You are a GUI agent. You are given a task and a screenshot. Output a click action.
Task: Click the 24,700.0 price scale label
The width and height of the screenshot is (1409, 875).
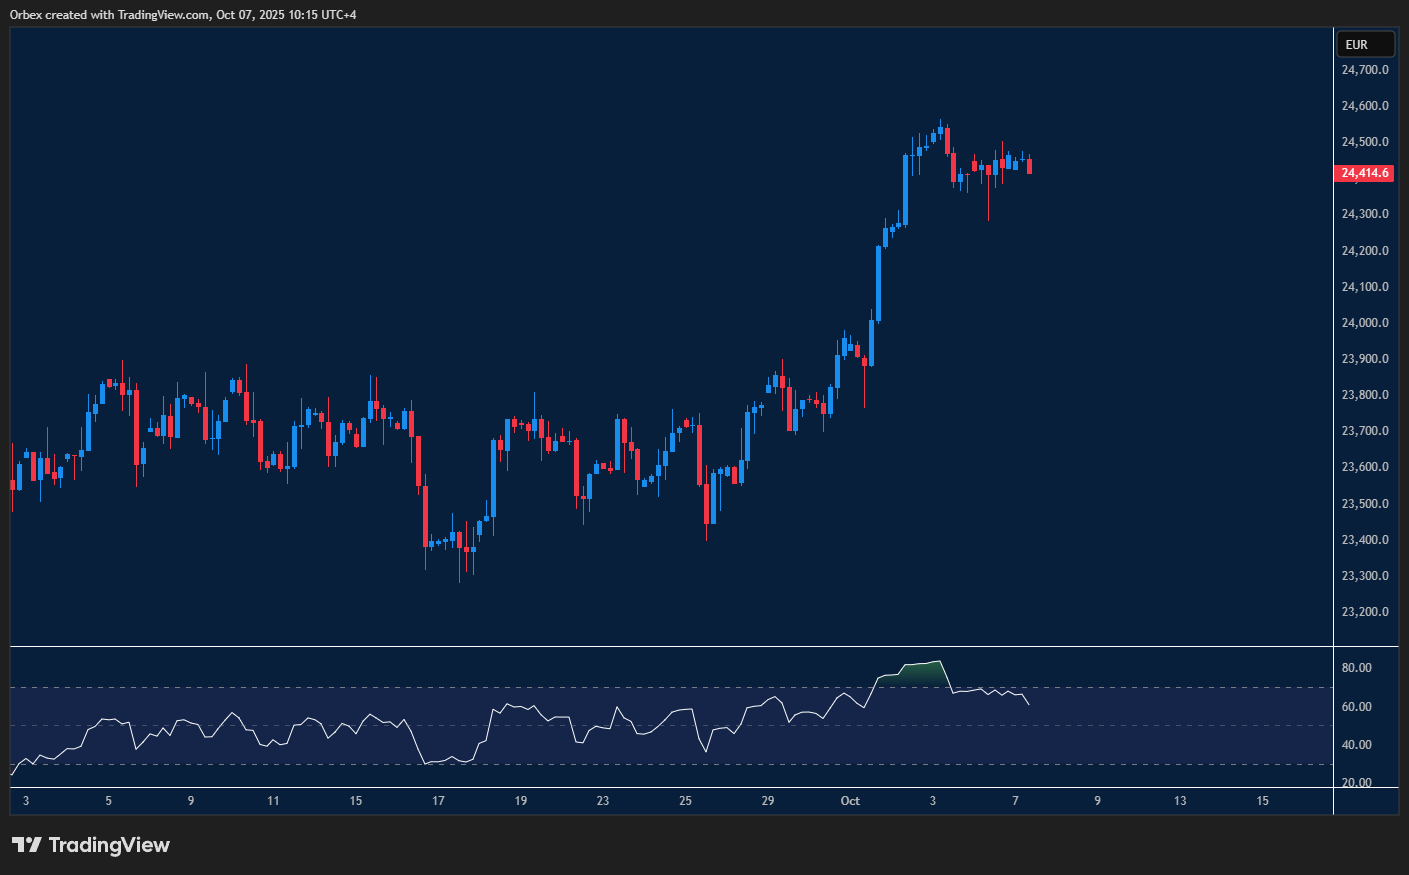click(1364, 70)
